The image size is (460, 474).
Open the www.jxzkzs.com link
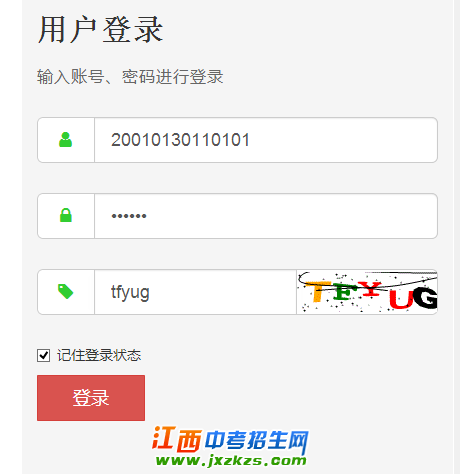pyautogui.click(x=231, y=461)
